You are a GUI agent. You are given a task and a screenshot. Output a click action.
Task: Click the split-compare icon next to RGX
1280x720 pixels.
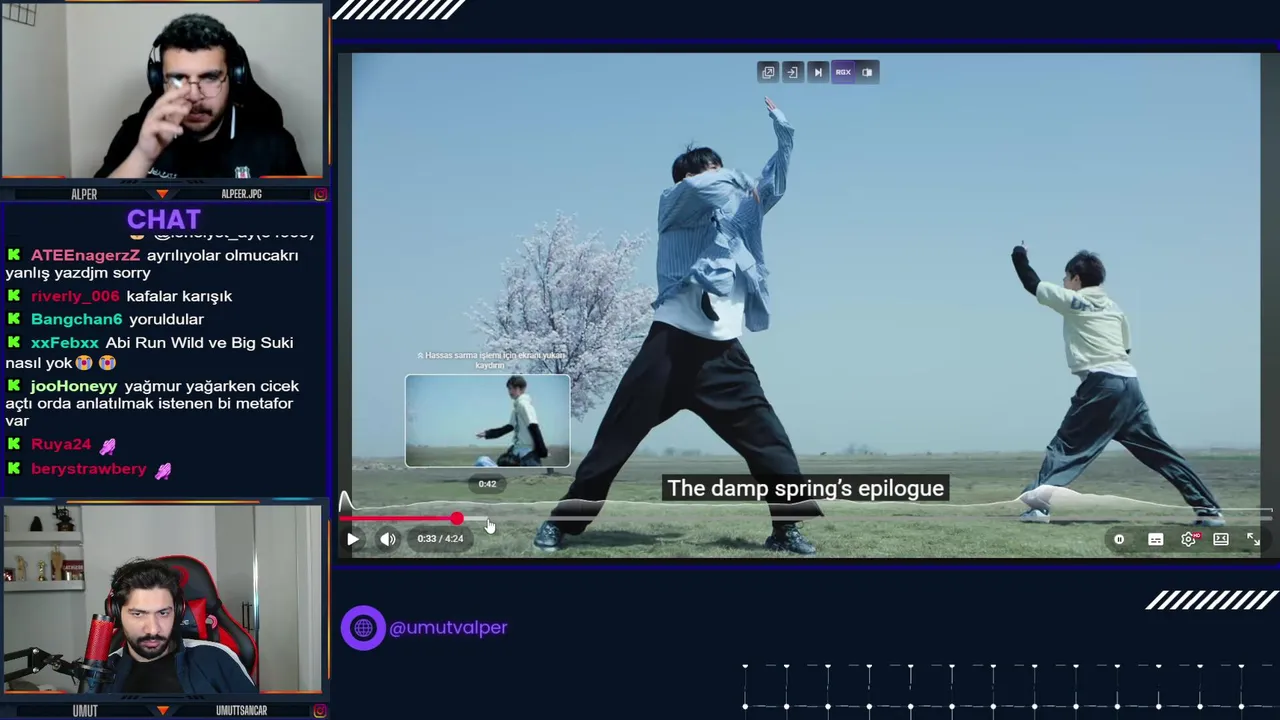(x=867, y=72)
